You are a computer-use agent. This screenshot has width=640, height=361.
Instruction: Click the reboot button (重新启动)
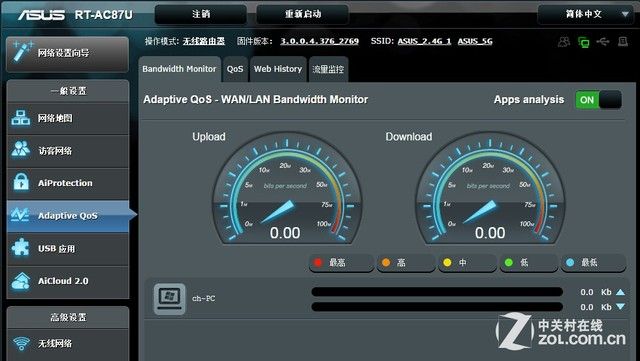pos(302,14)
